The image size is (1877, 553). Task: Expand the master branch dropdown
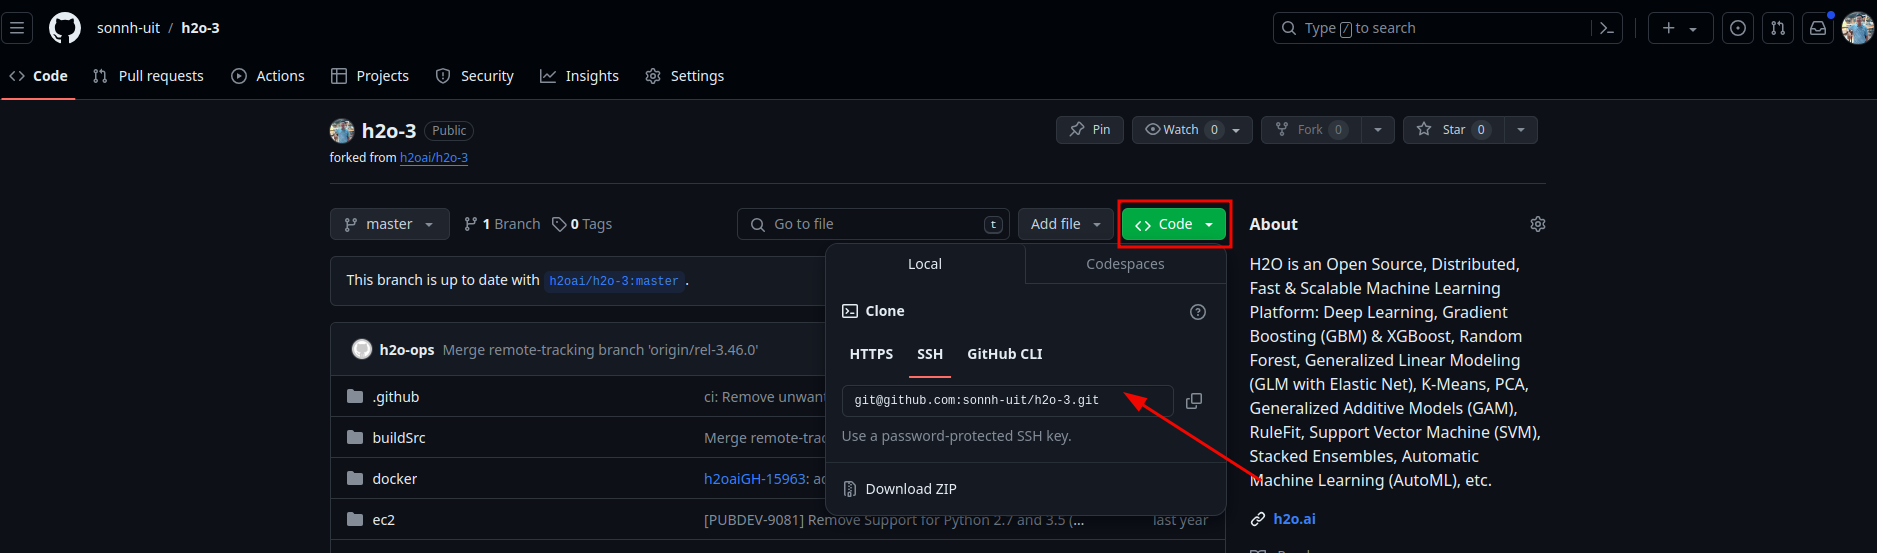coord(389,224)
